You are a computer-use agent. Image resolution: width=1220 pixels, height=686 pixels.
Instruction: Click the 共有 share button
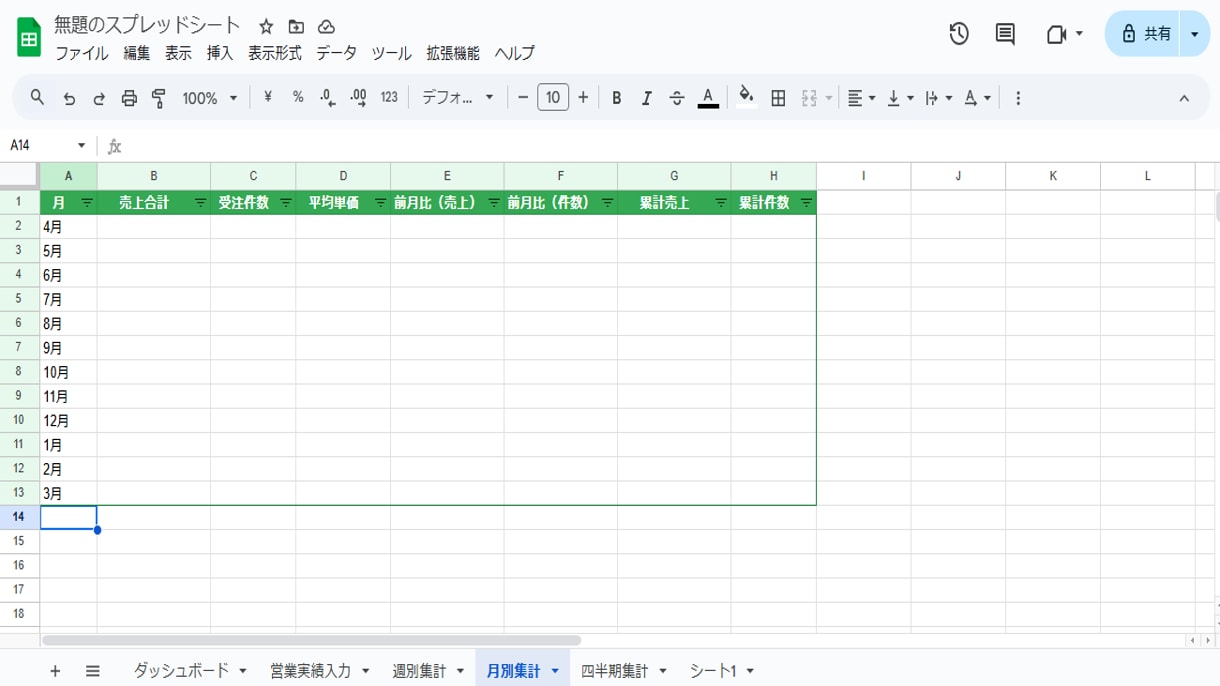(1144, 34)
